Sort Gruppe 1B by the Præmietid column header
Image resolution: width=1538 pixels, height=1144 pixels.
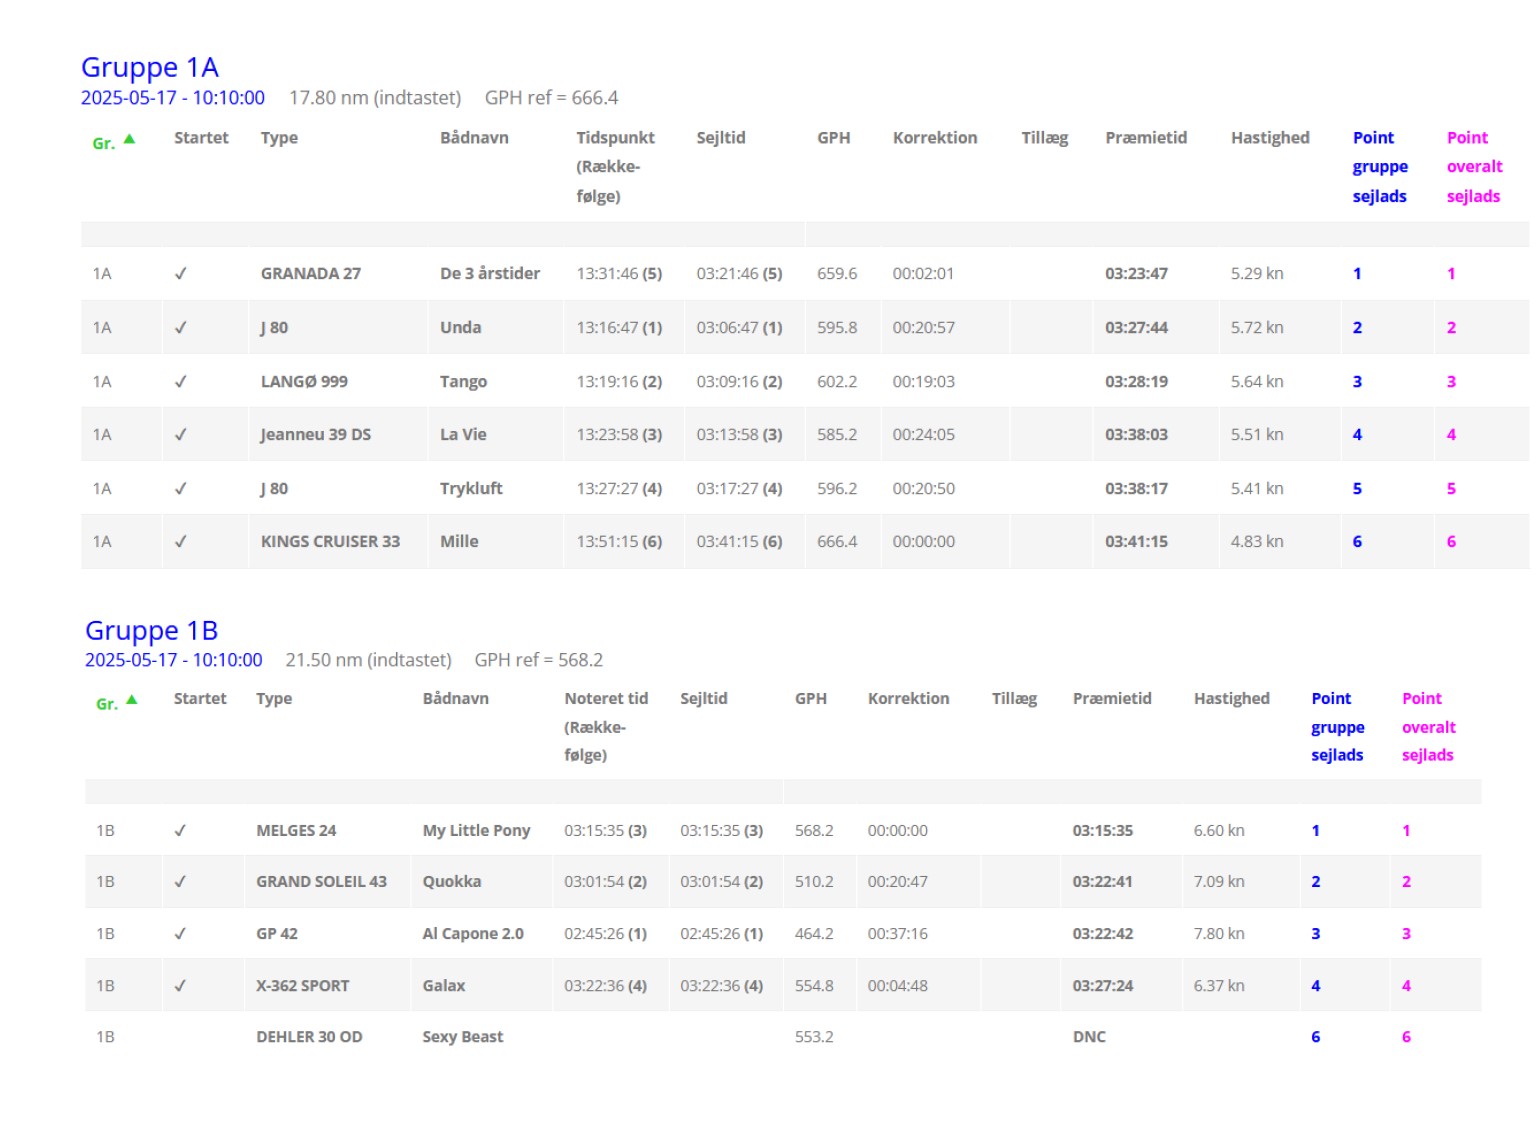tap(1111, 699)
